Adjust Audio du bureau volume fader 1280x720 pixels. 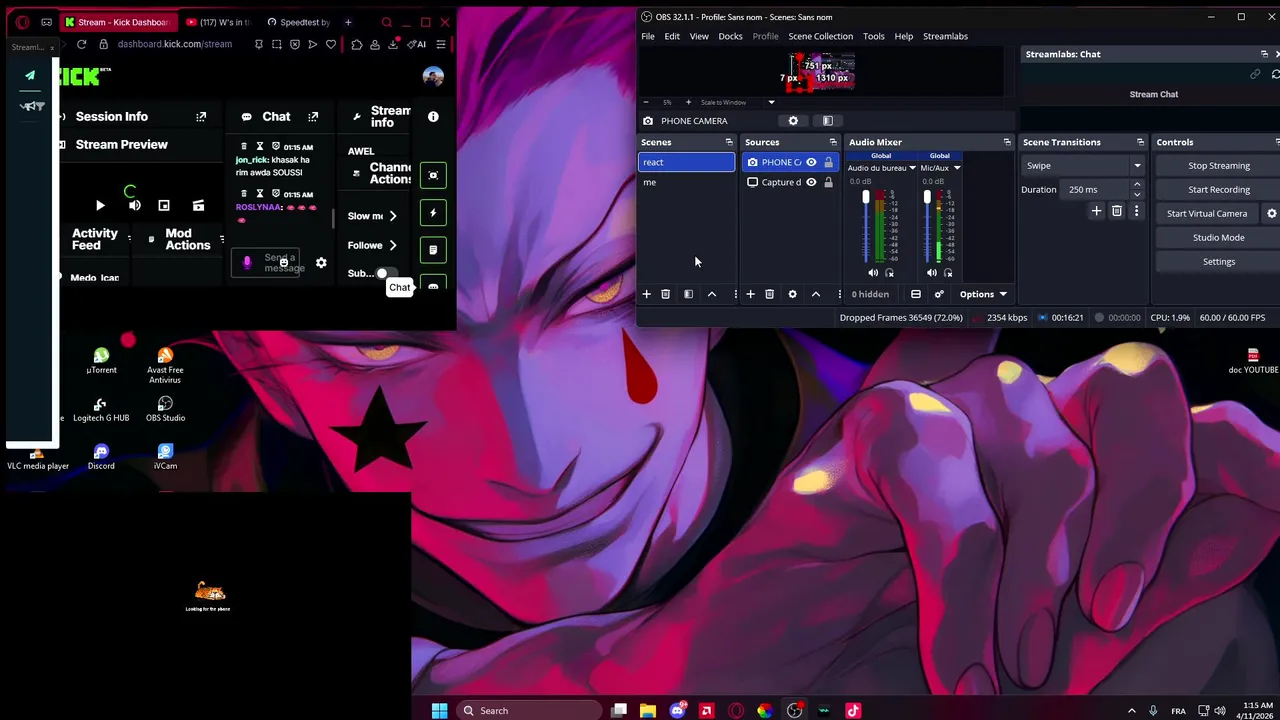point(866,198)
